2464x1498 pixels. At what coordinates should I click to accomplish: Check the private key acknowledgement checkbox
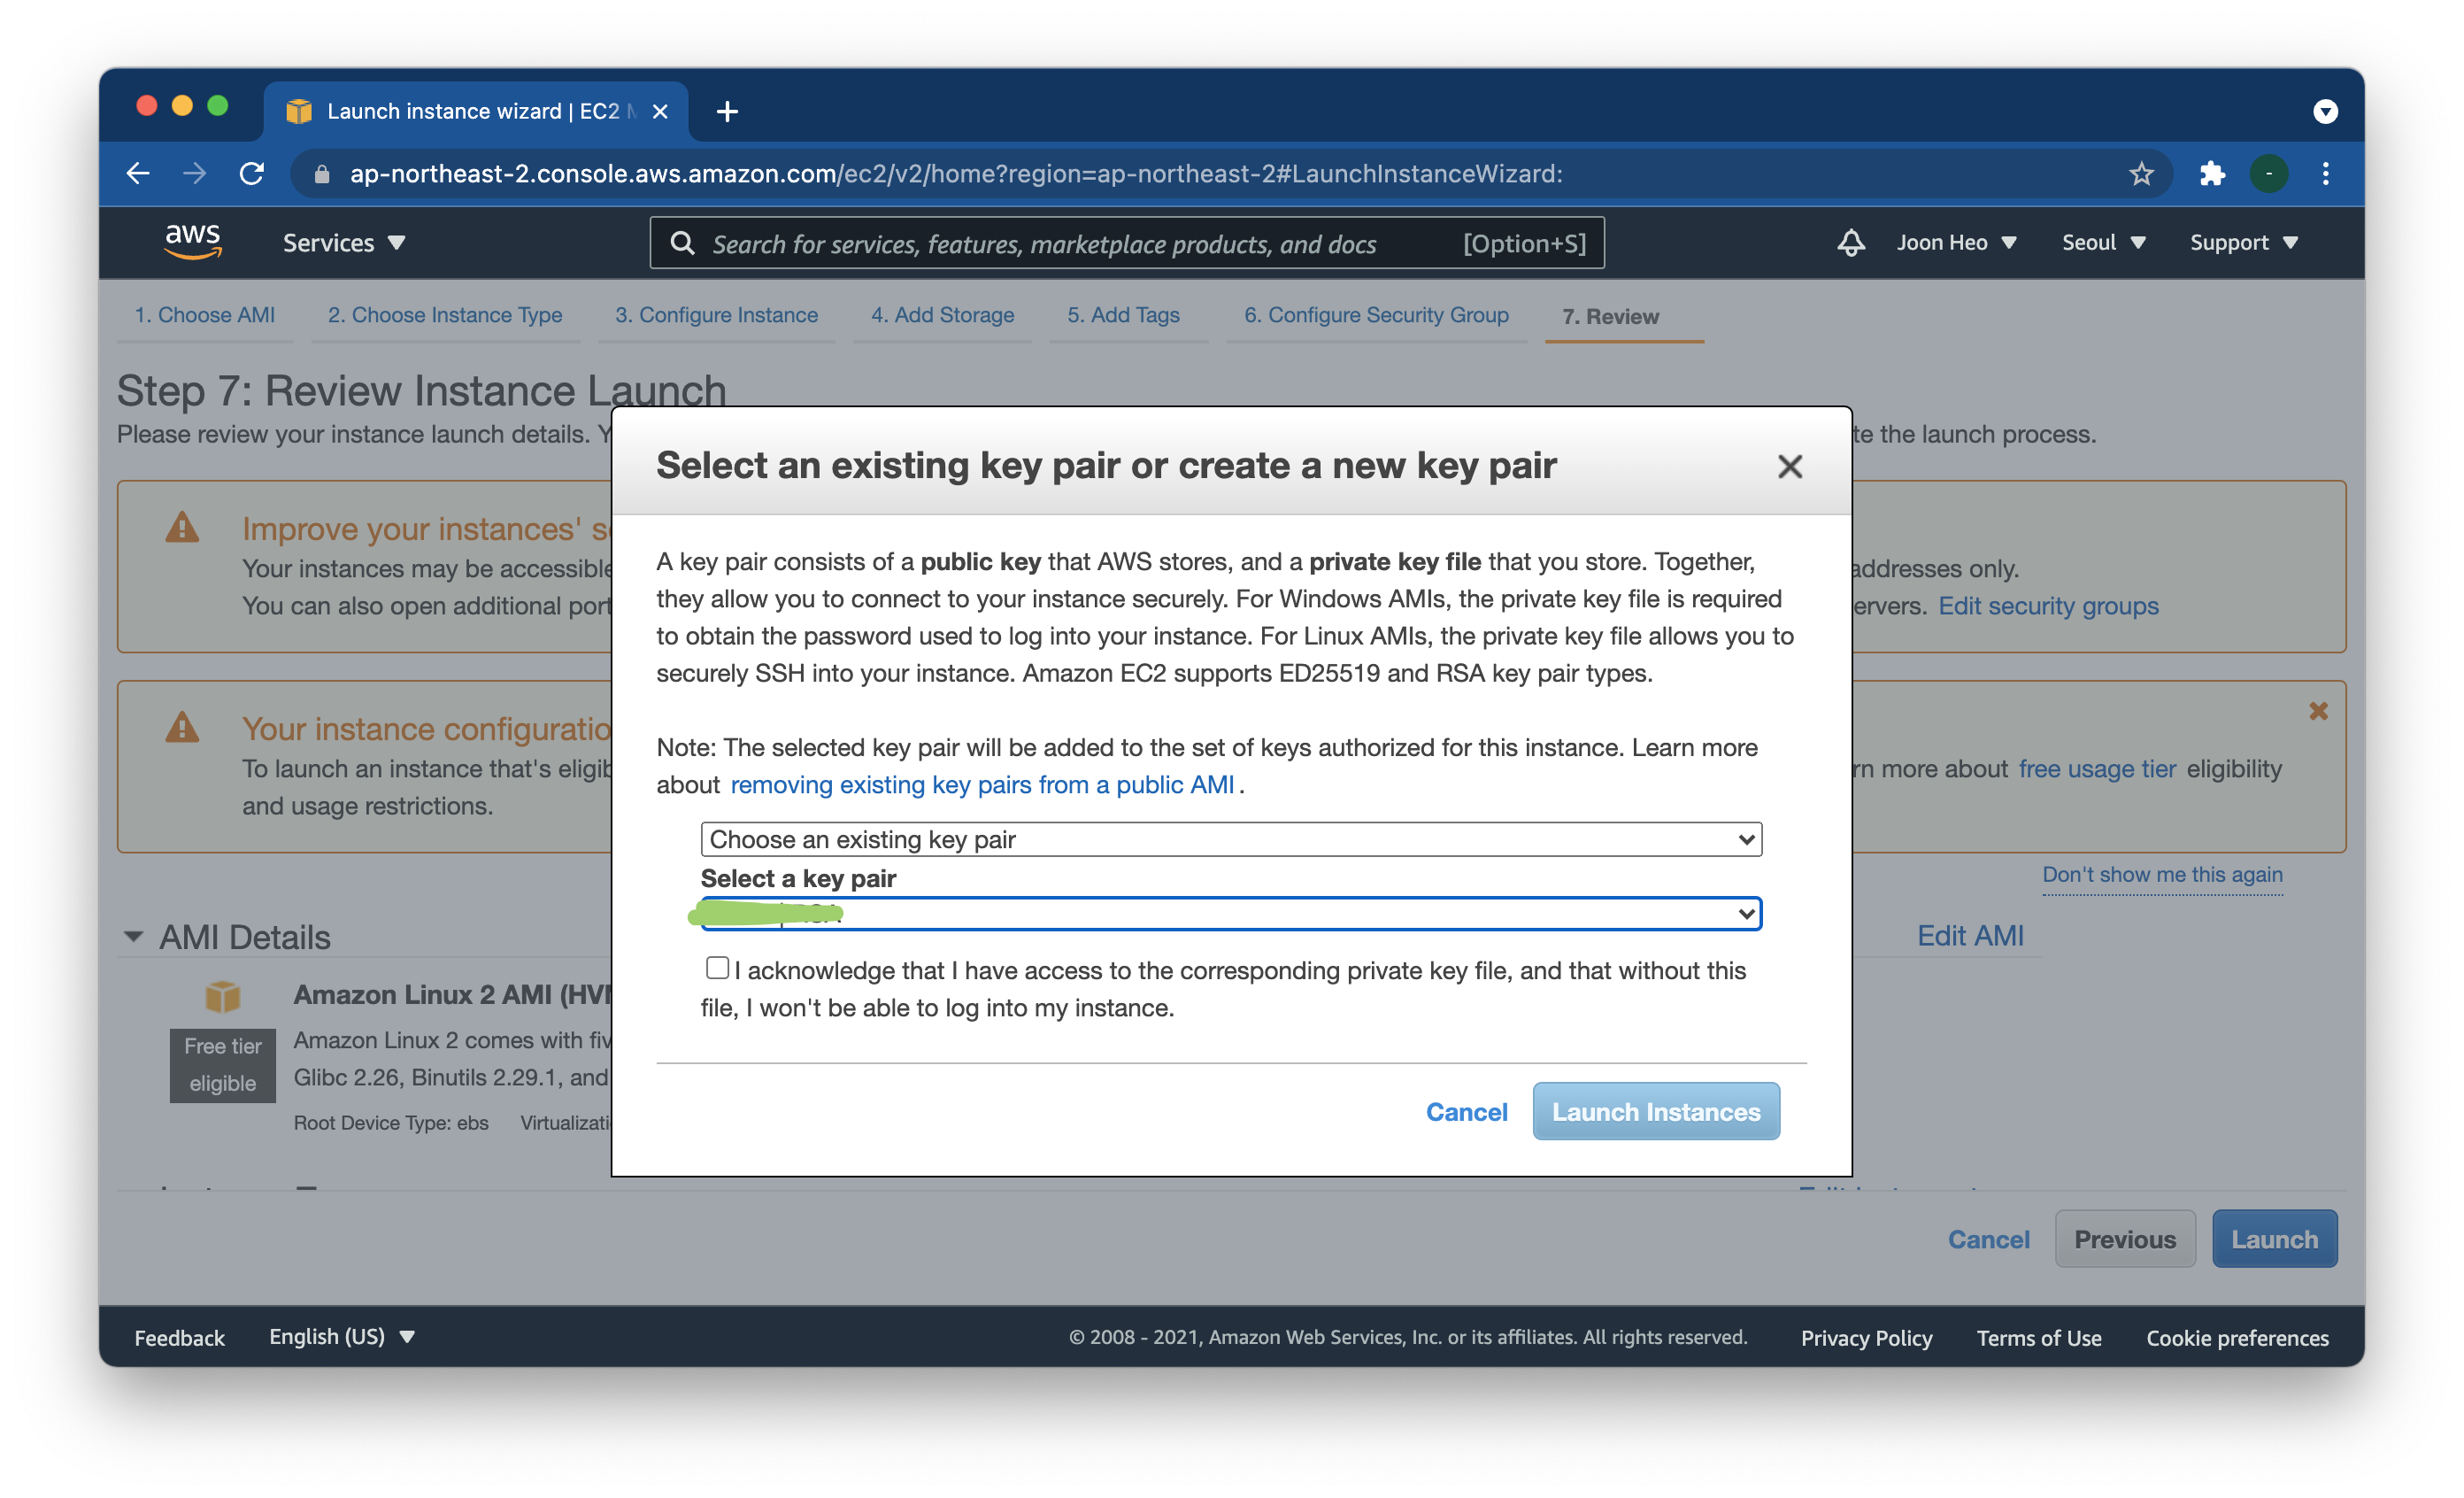(717, 967)
